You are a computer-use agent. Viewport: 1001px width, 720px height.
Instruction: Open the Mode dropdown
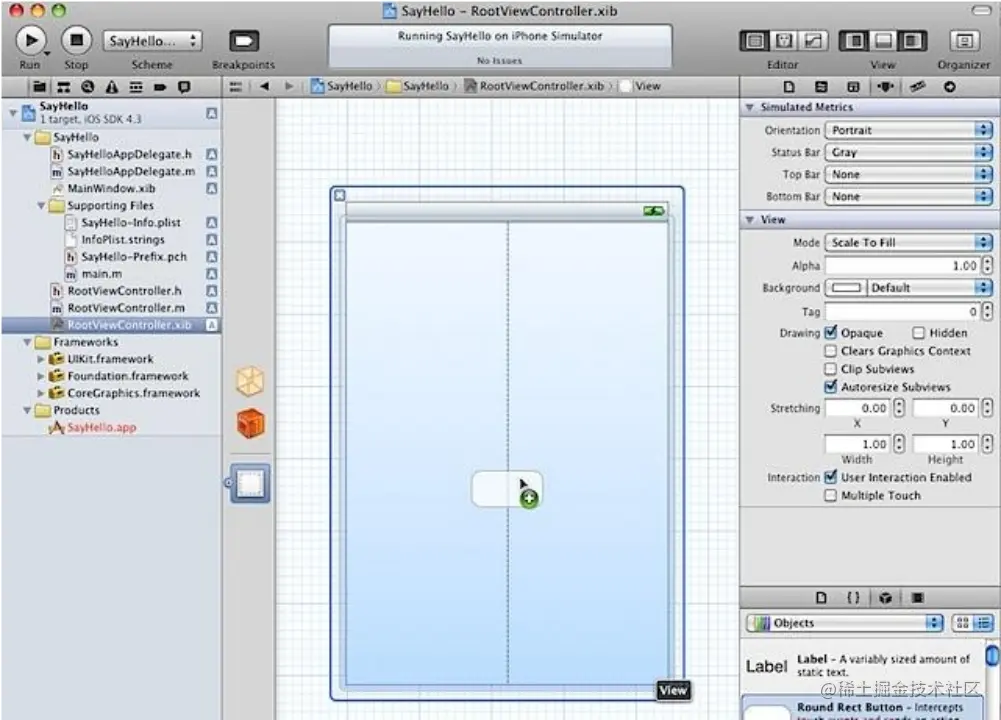pos(909,243)
